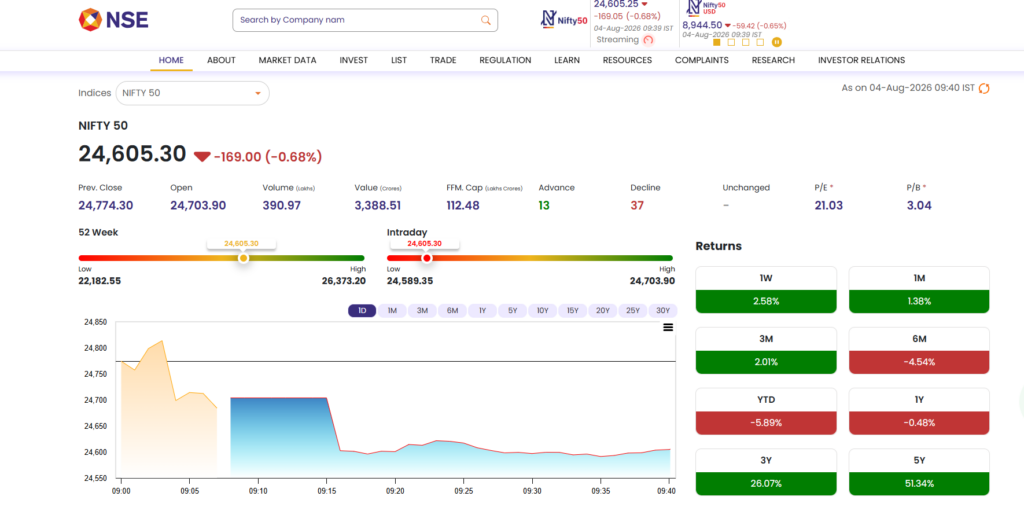
Task: Click the Advance count 13
Action: click(x=544, y=206)
